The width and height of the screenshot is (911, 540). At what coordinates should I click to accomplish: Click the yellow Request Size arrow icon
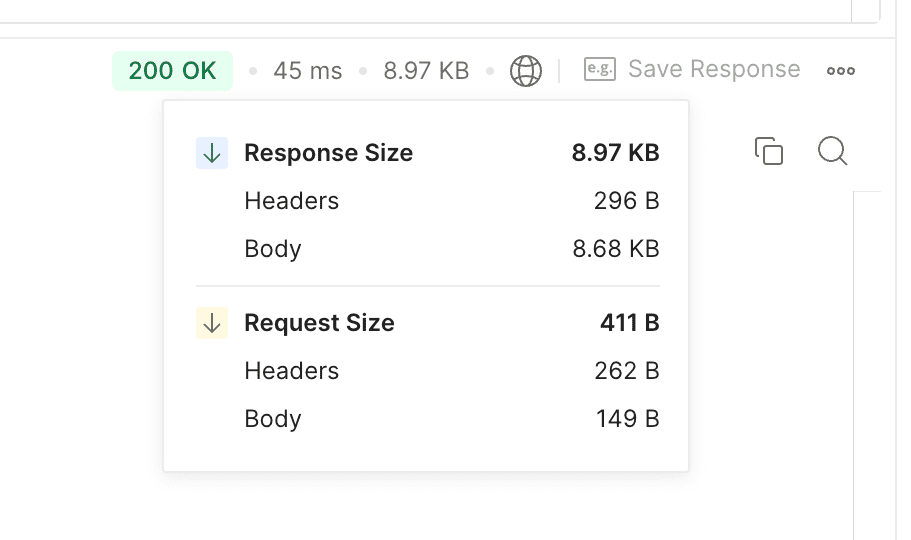coord(212,323)
